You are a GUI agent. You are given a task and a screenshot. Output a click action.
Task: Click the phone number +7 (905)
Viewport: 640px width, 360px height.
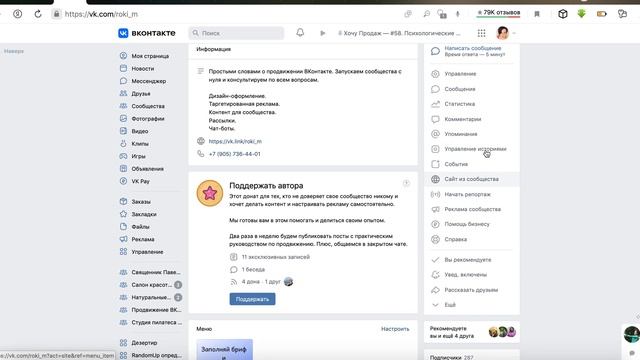[x=234, y=154]
